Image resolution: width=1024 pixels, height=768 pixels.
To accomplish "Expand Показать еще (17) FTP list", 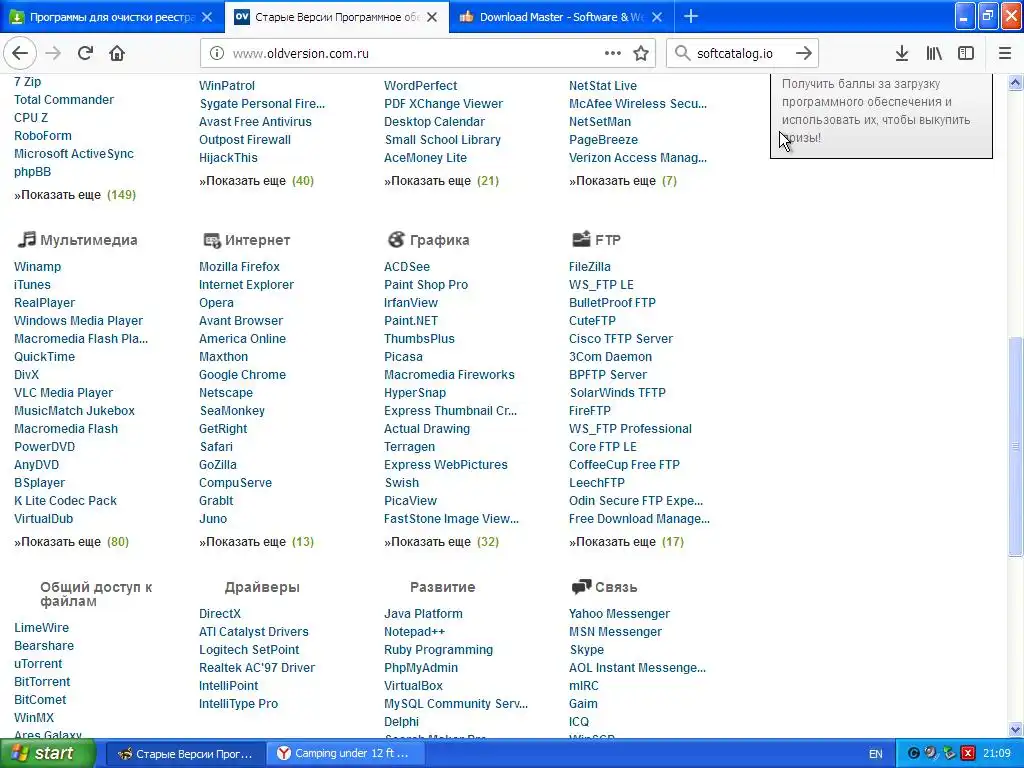I will tap(626, 542).
